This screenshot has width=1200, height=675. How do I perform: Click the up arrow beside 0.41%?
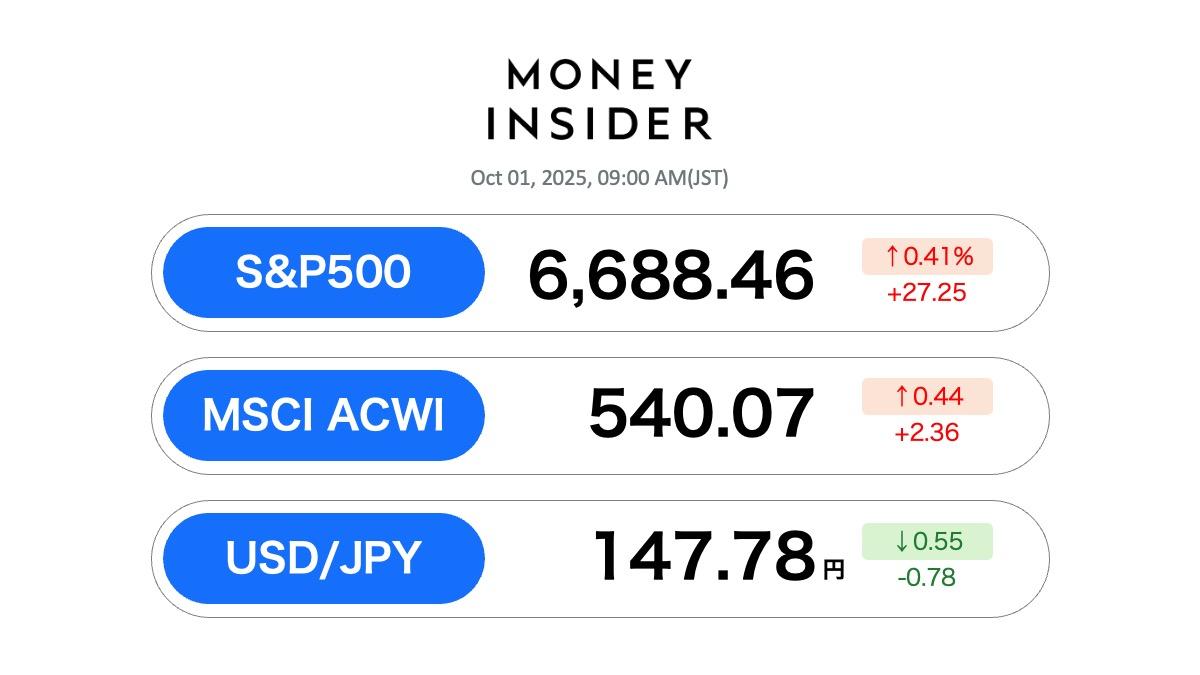point(892,257)
